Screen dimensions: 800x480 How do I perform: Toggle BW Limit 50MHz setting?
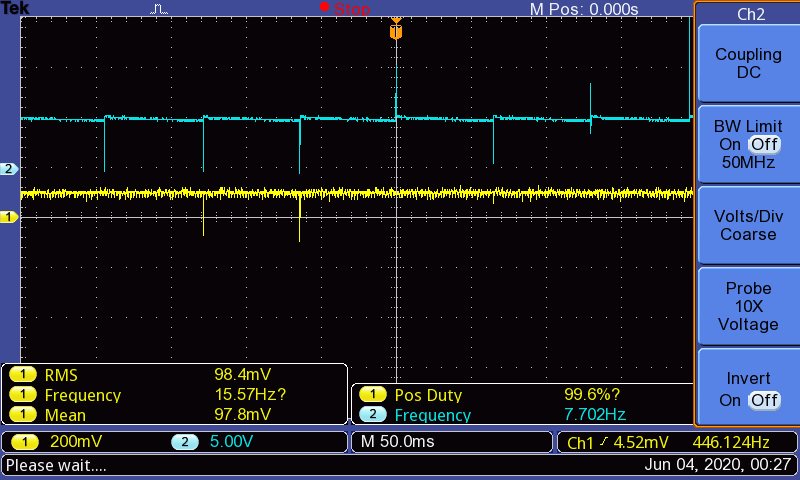pyautogui.click(x=748, y=144)
